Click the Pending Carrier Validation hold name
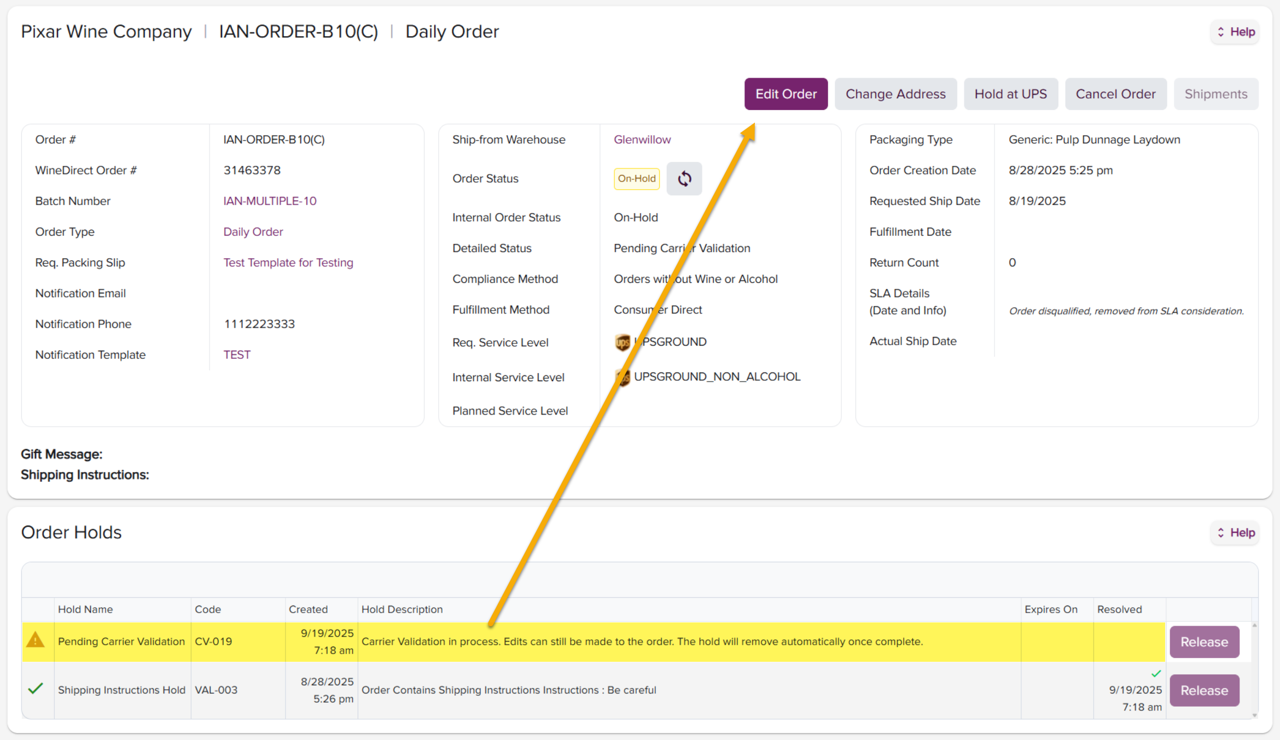This screenshot has width=1280, height=740. point(121,642)
